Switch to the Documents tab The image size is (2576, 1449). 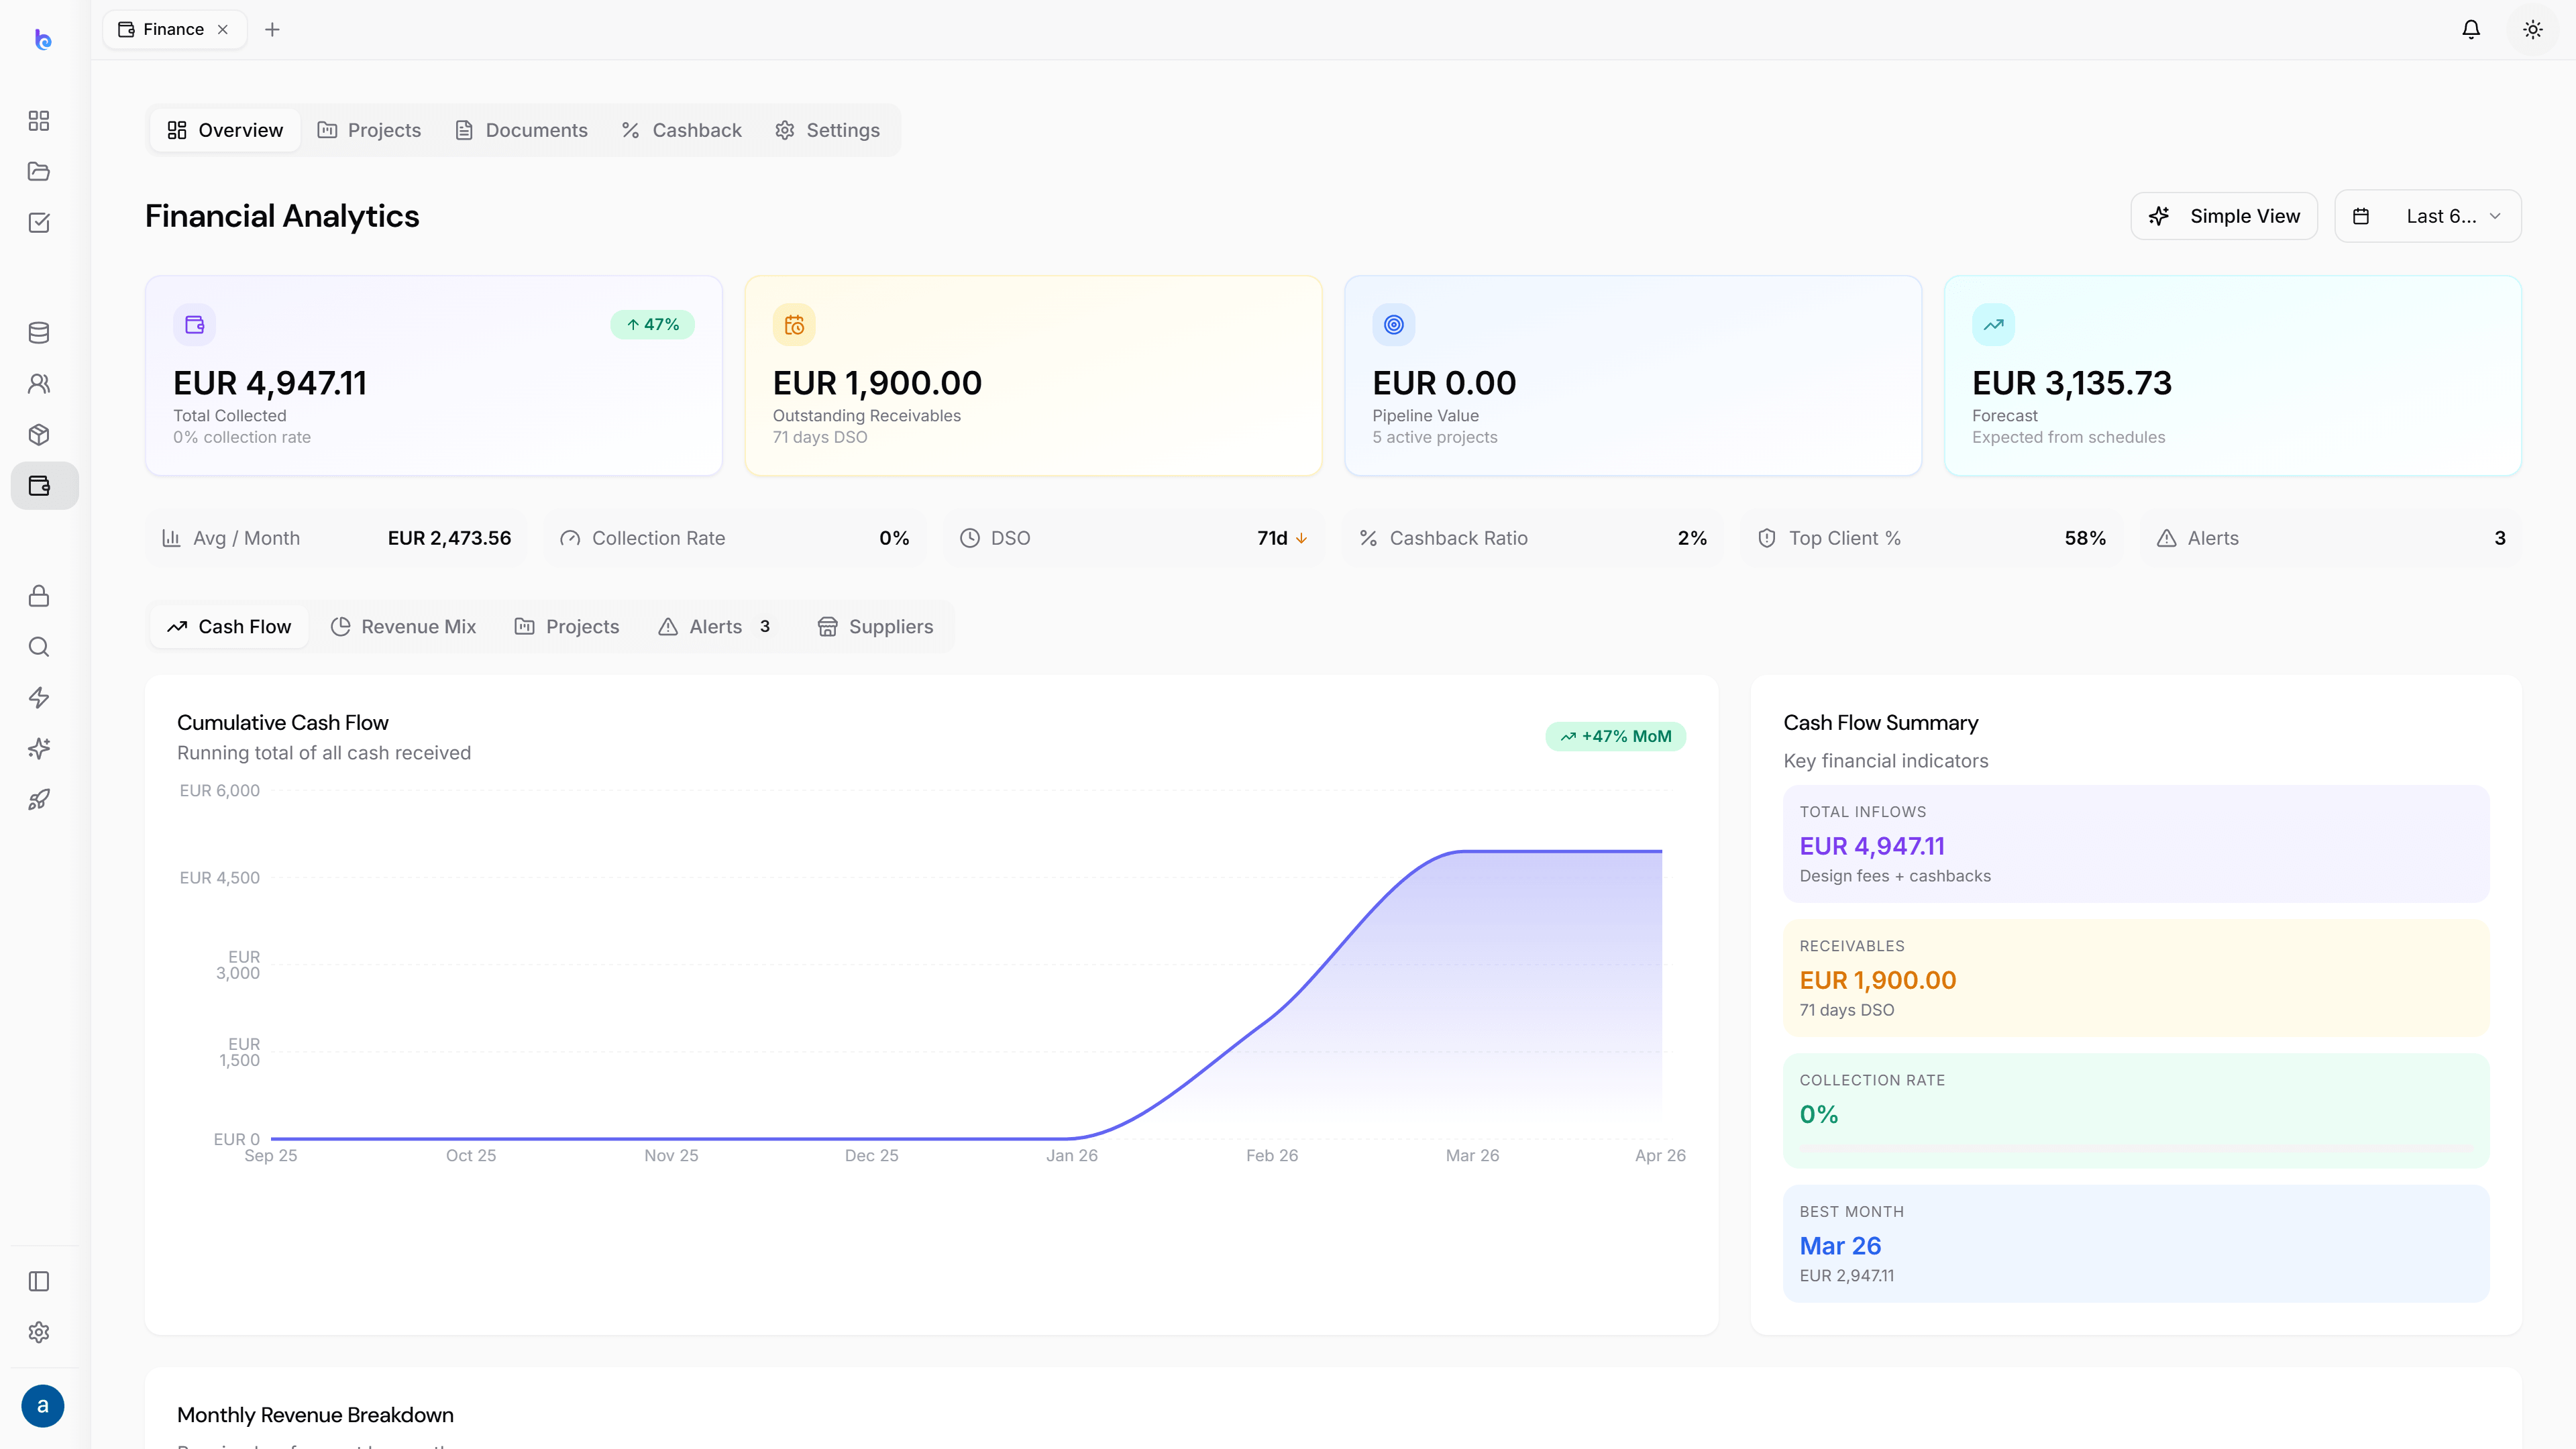[521, 130]
